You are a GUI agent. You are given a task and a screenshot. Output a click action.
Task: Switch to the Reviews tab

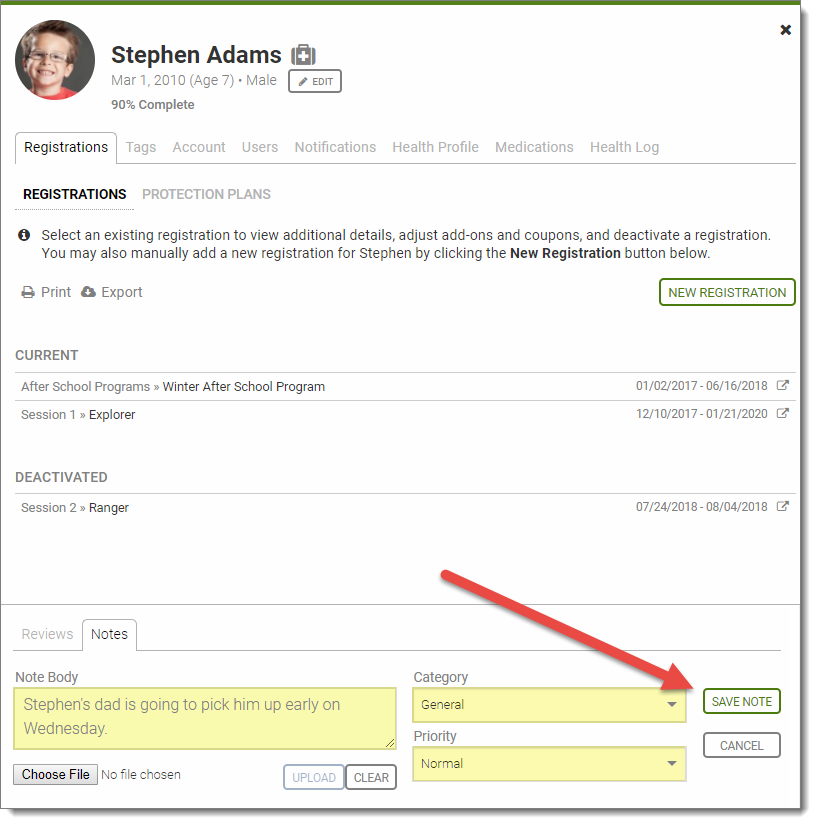[x=47, y=634]
